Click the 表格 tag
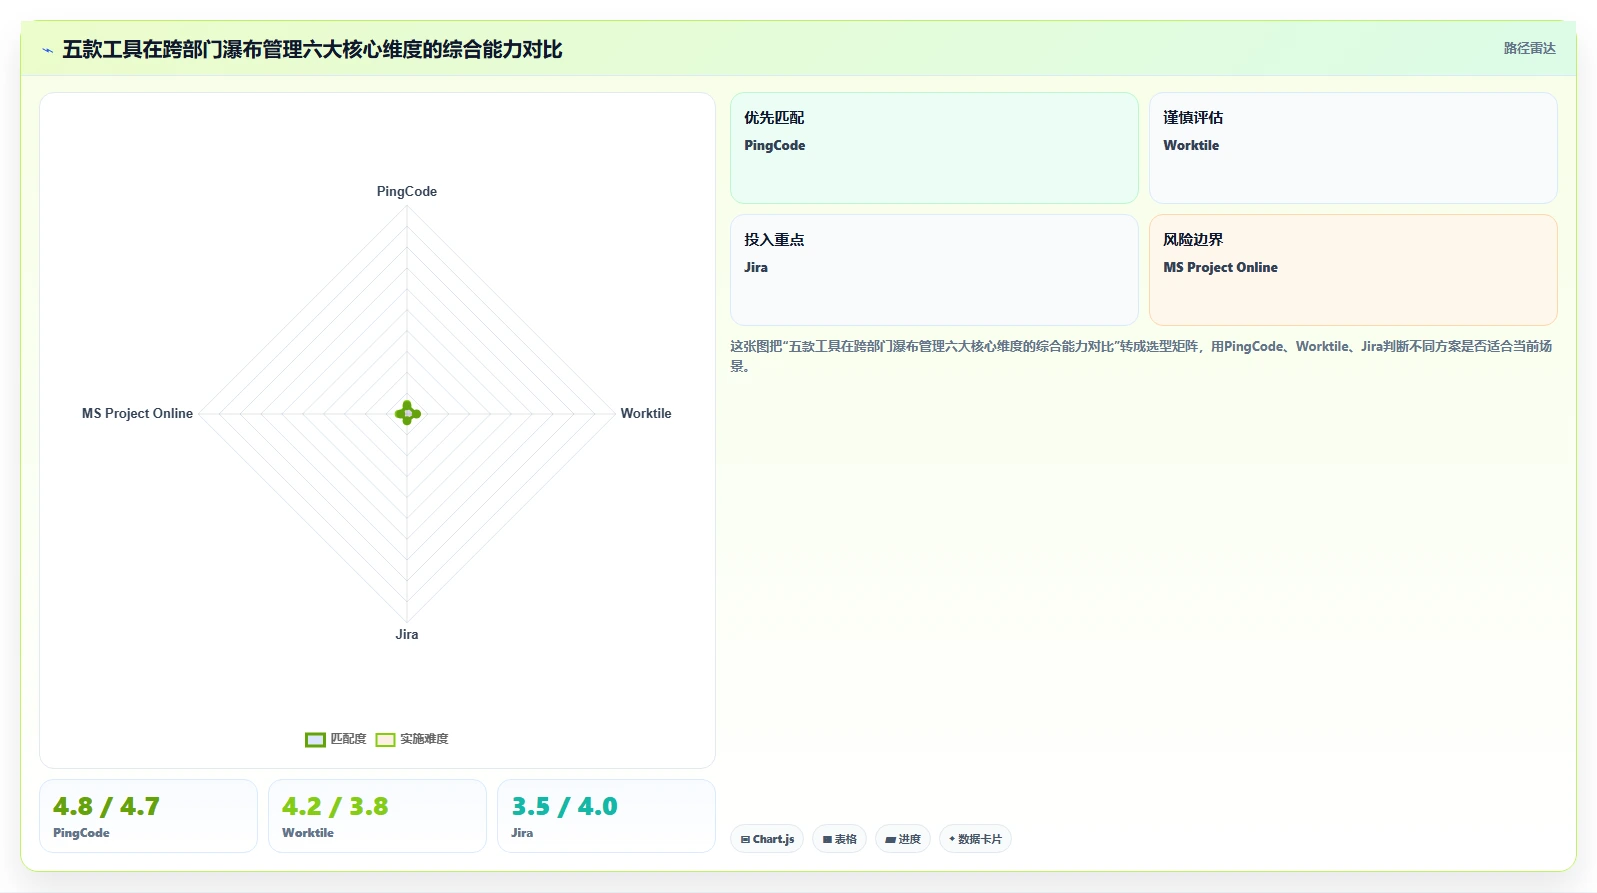Image resolution: width=1597 pixels, height=893 pixels. click(x=839, y=839)
